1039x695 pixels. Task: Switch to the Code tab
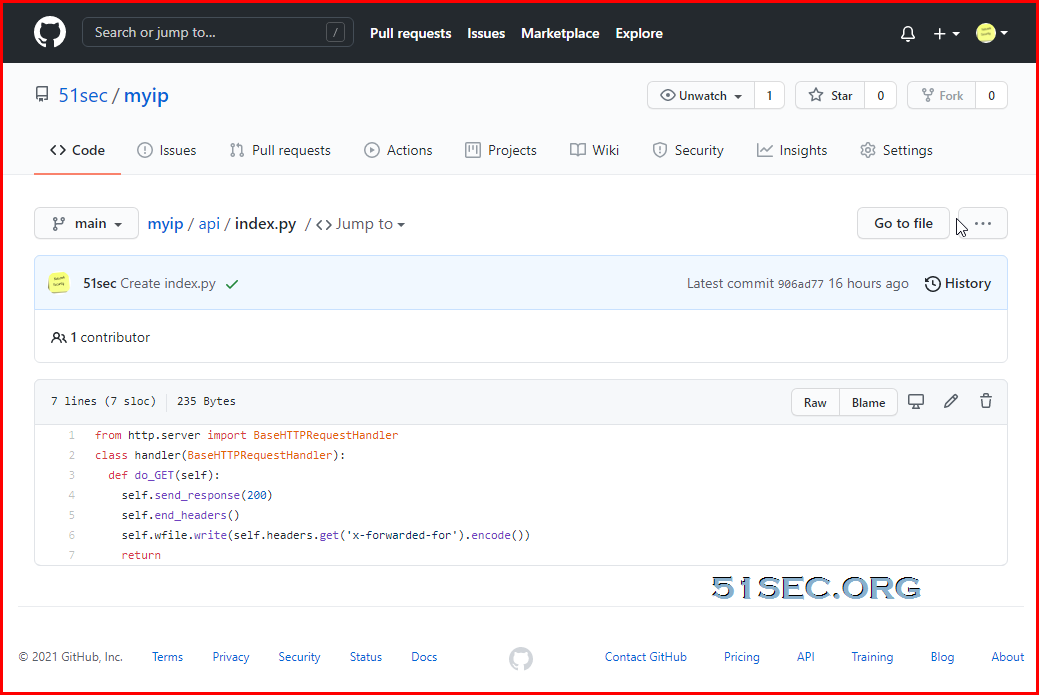click(77, 150)
